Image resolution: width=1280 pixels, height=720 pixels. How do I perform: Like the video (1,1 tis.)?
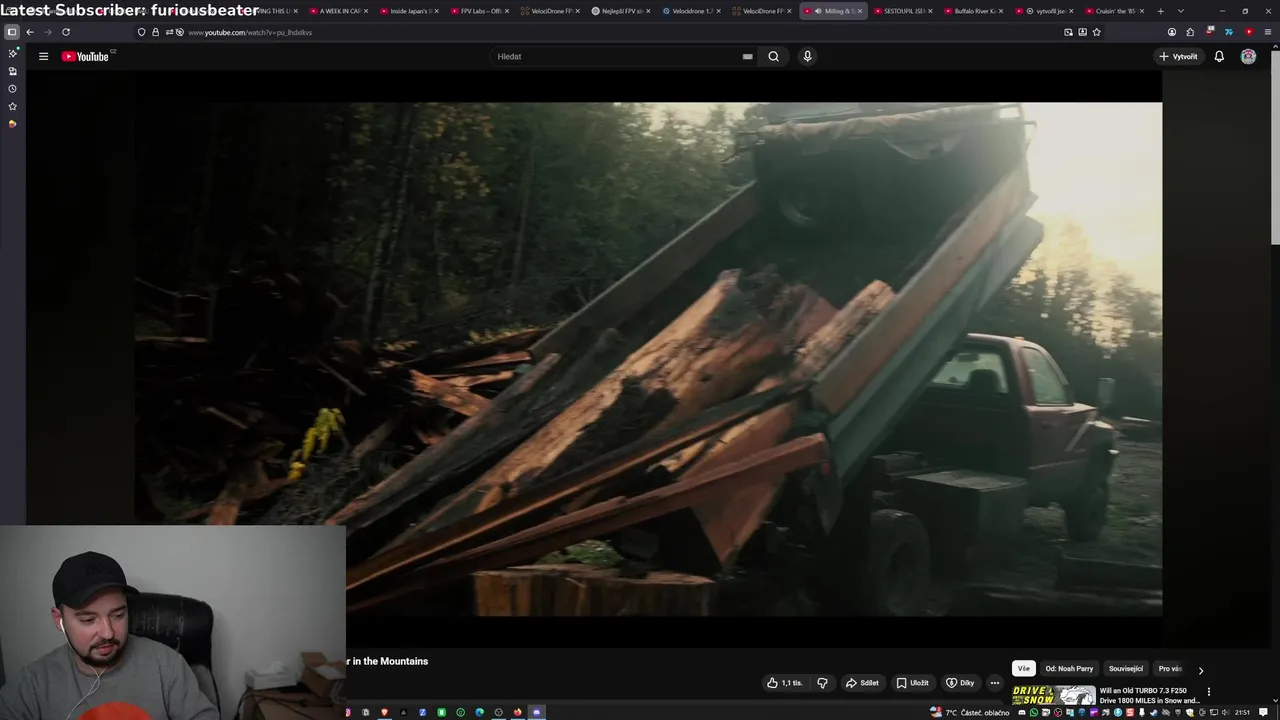pos(784,683)
